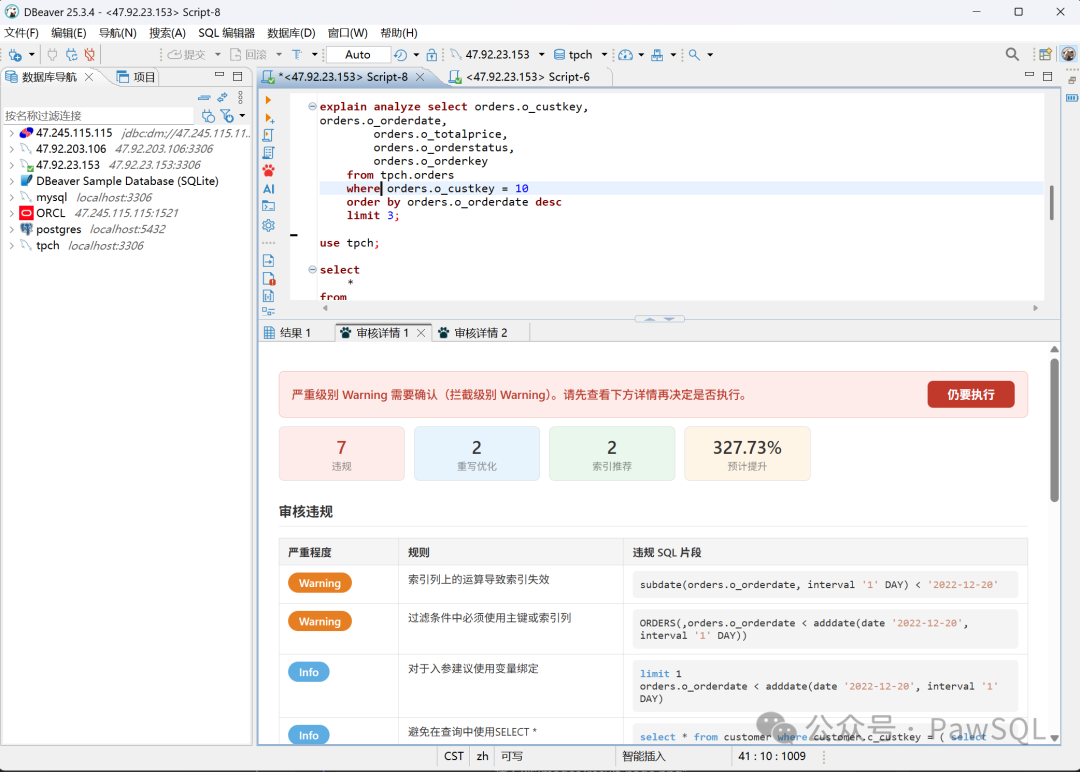The width and height of the screenshot is (1080, 772).
Task: Click the audit panel vertical scrollbar
Action: (1054, 430)
